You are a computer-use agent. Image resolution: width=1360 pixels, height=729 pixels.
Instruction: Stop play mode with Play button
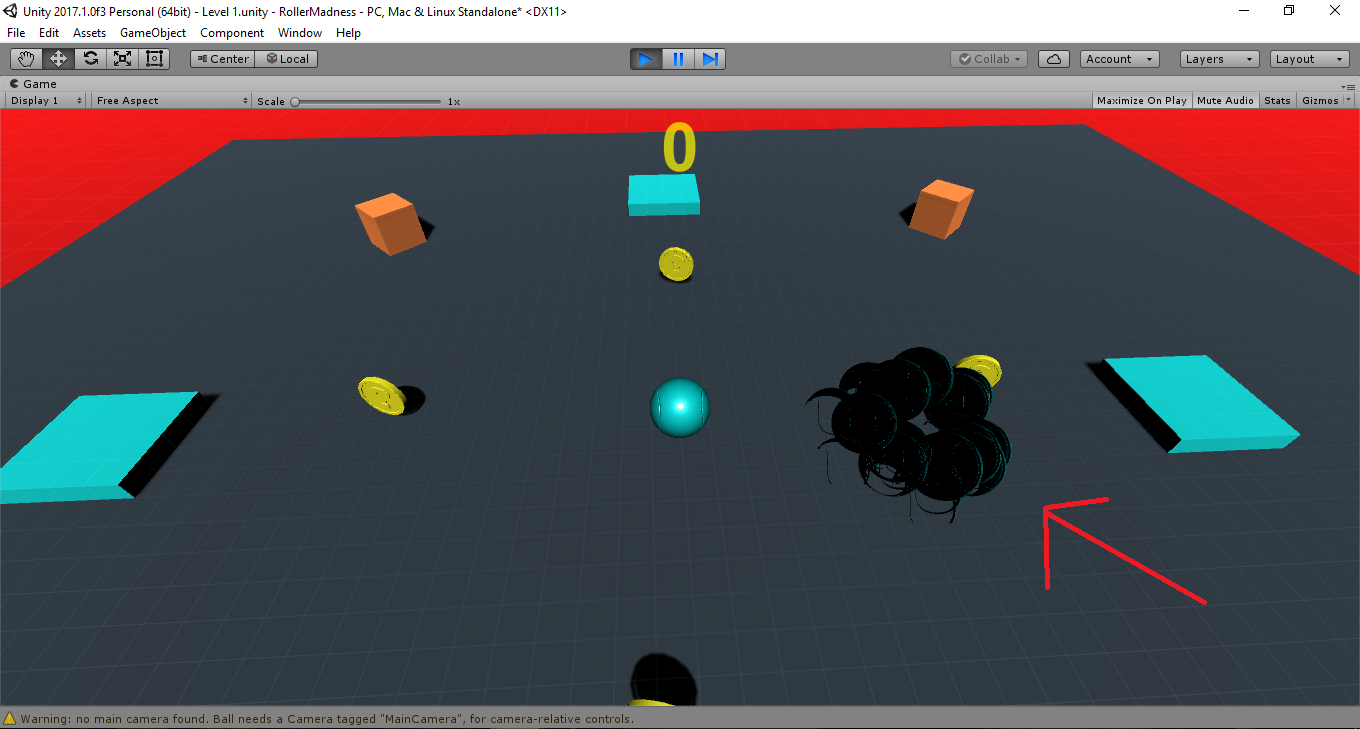(x=646, y=59)
